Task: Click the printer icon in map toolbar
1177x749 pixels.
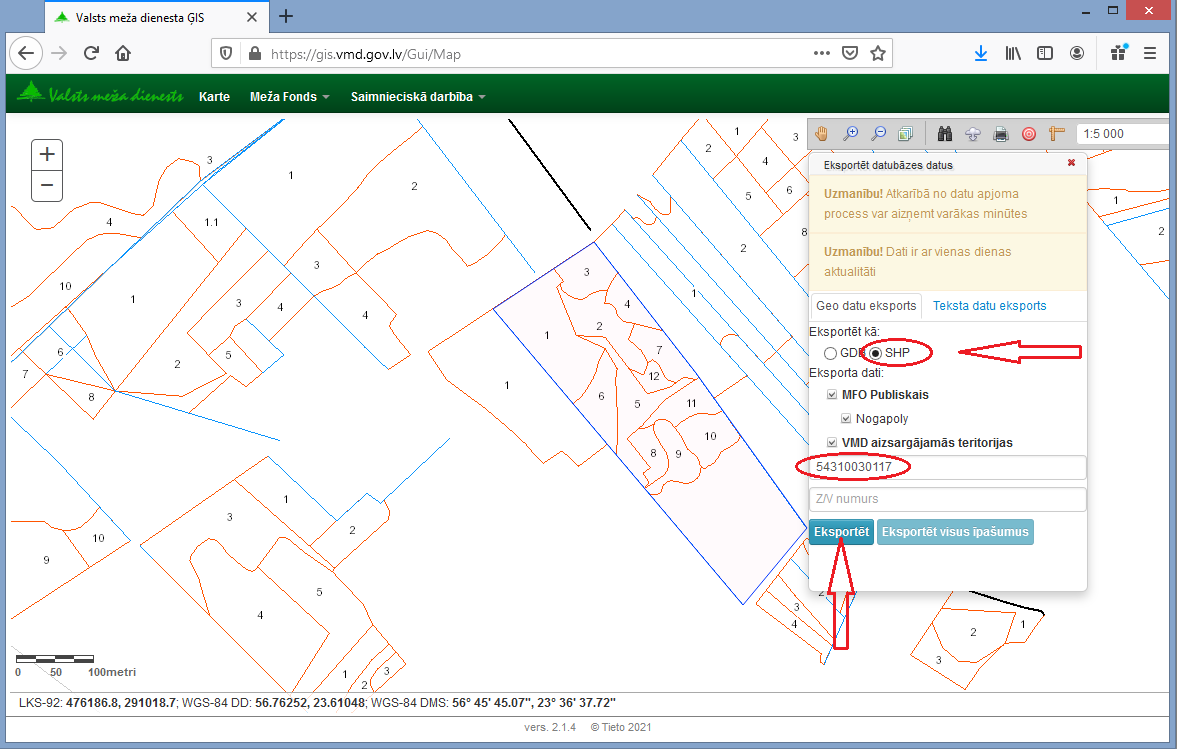Action: (x=1000, y=133)
